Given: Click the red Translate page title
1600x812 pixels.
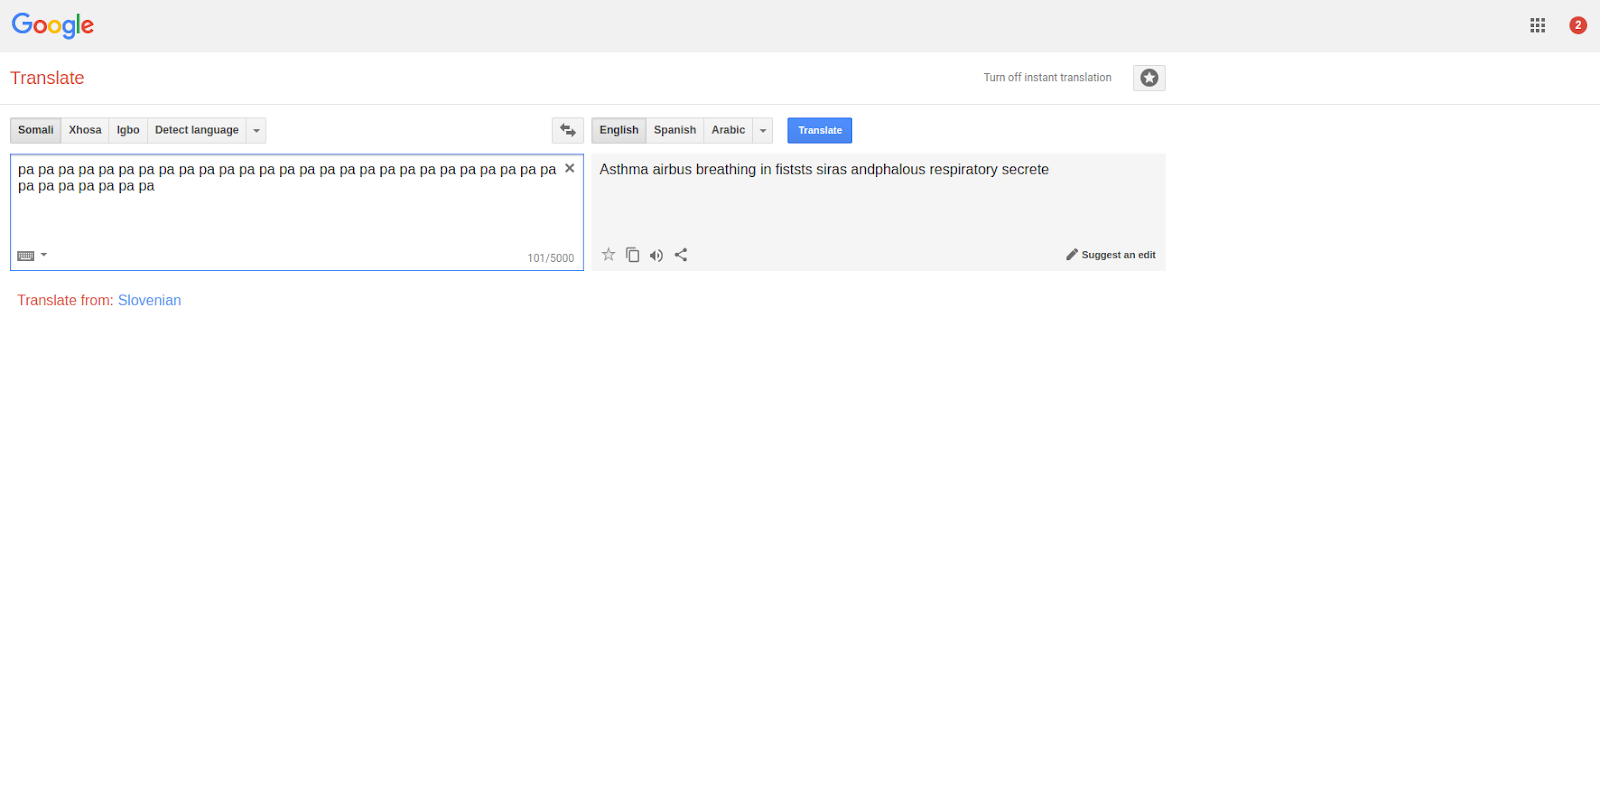Looking at the screenshot, I should point(47,78).
